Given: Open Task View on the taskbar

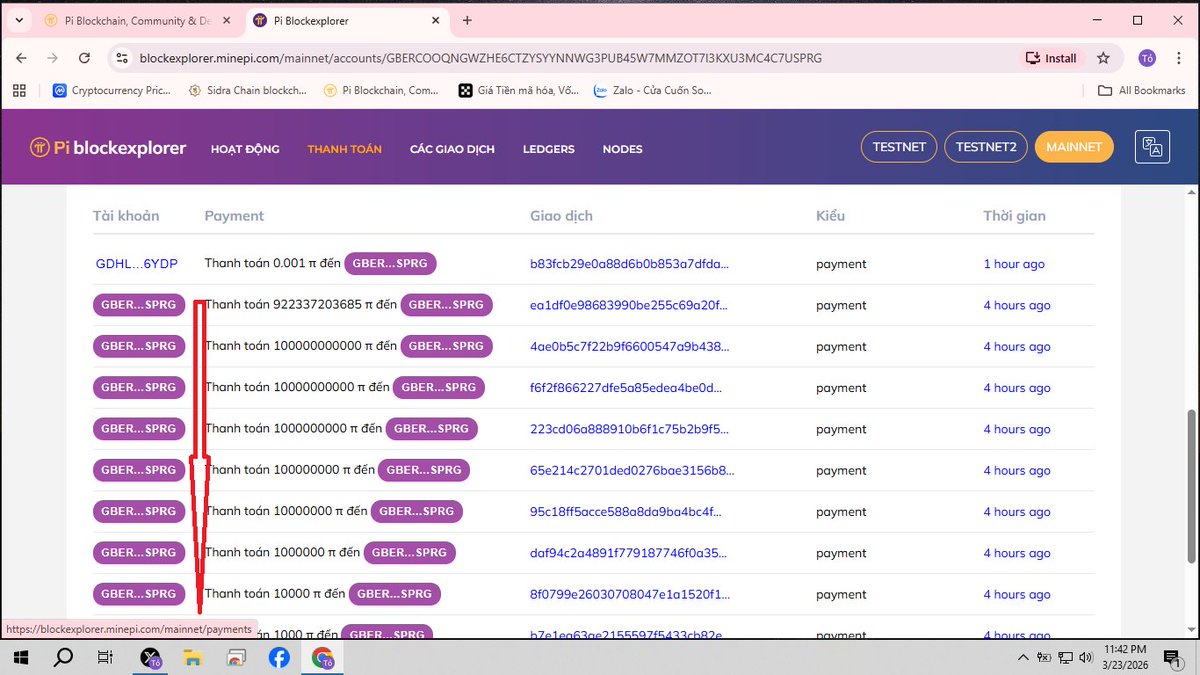Looking at the screenshot, I should coord(105,657).
